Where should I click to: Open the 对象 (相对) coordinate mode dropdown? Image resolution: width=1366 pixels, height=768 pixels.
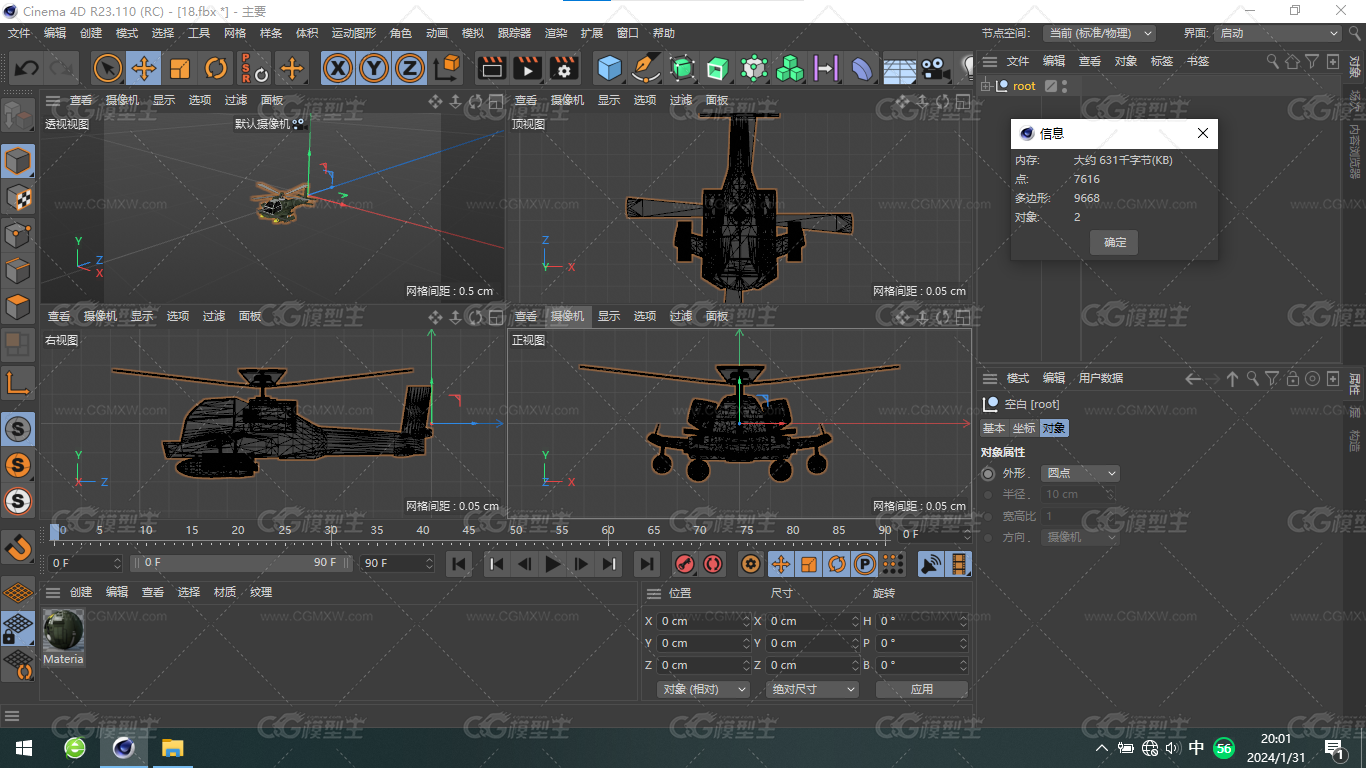[704, 689]
